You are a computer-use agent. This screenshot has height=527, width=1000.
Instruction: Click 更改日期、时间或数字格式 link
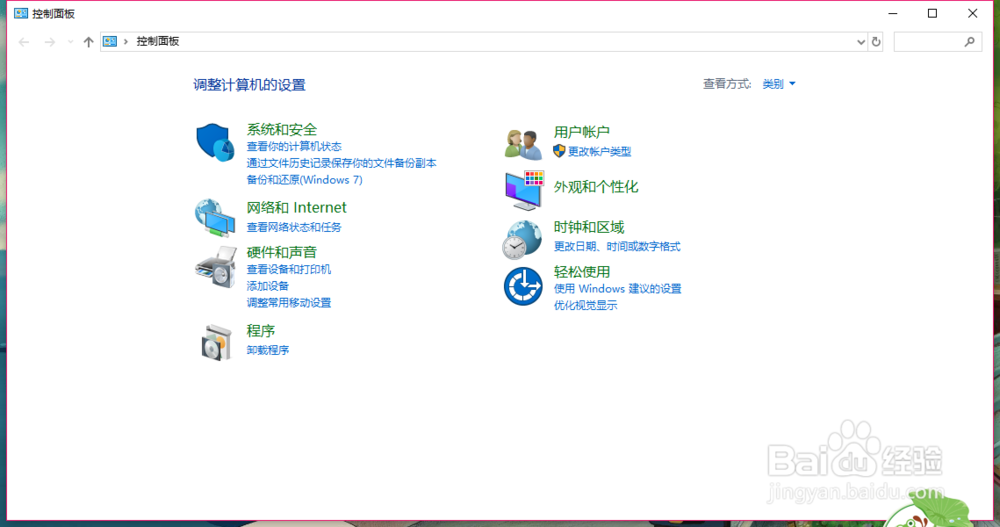point(617,246)
